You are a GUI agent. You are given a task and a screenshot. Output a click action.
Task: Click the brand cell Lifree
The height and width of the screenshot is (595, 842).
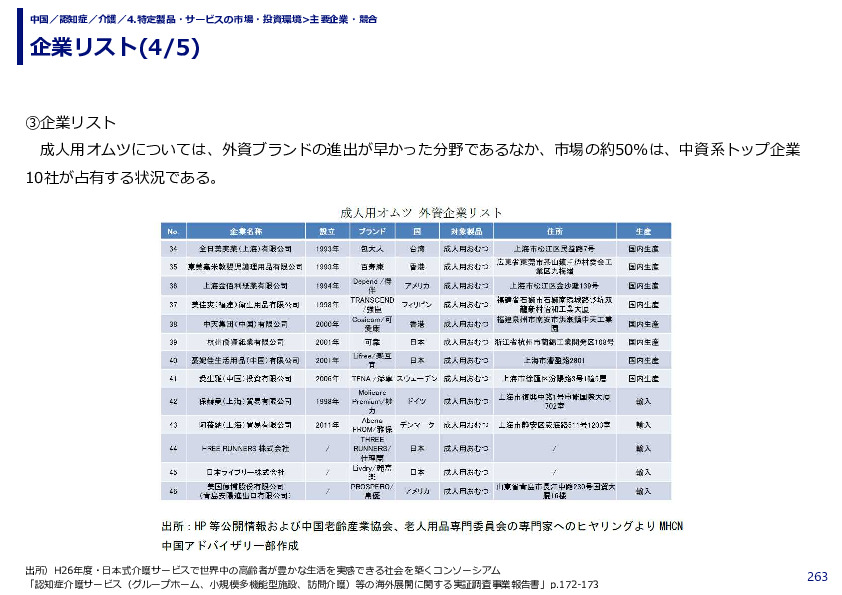(372, 360)
